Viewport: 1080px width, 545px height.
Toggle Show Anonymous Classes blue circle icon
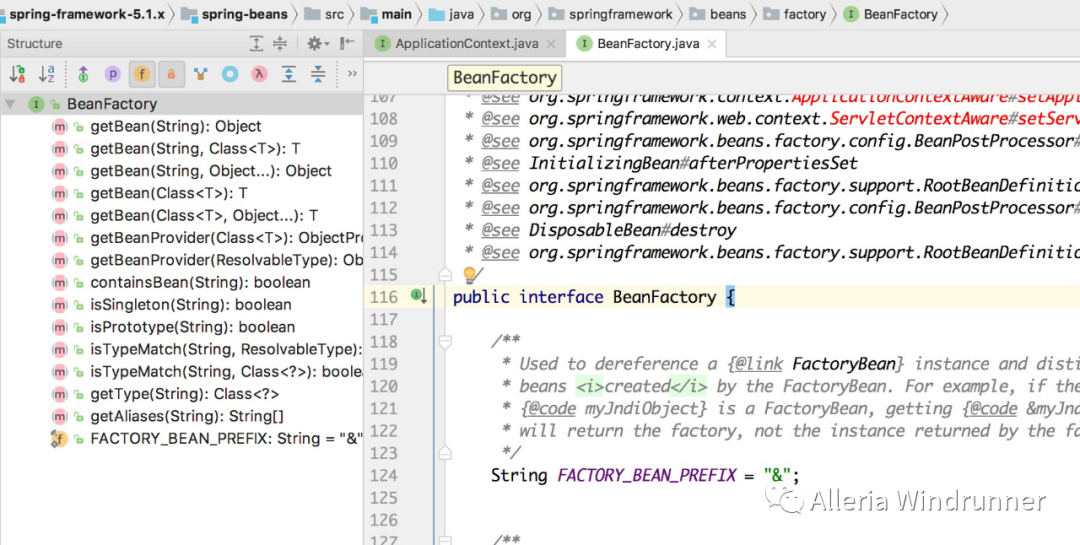pos(230,74)
